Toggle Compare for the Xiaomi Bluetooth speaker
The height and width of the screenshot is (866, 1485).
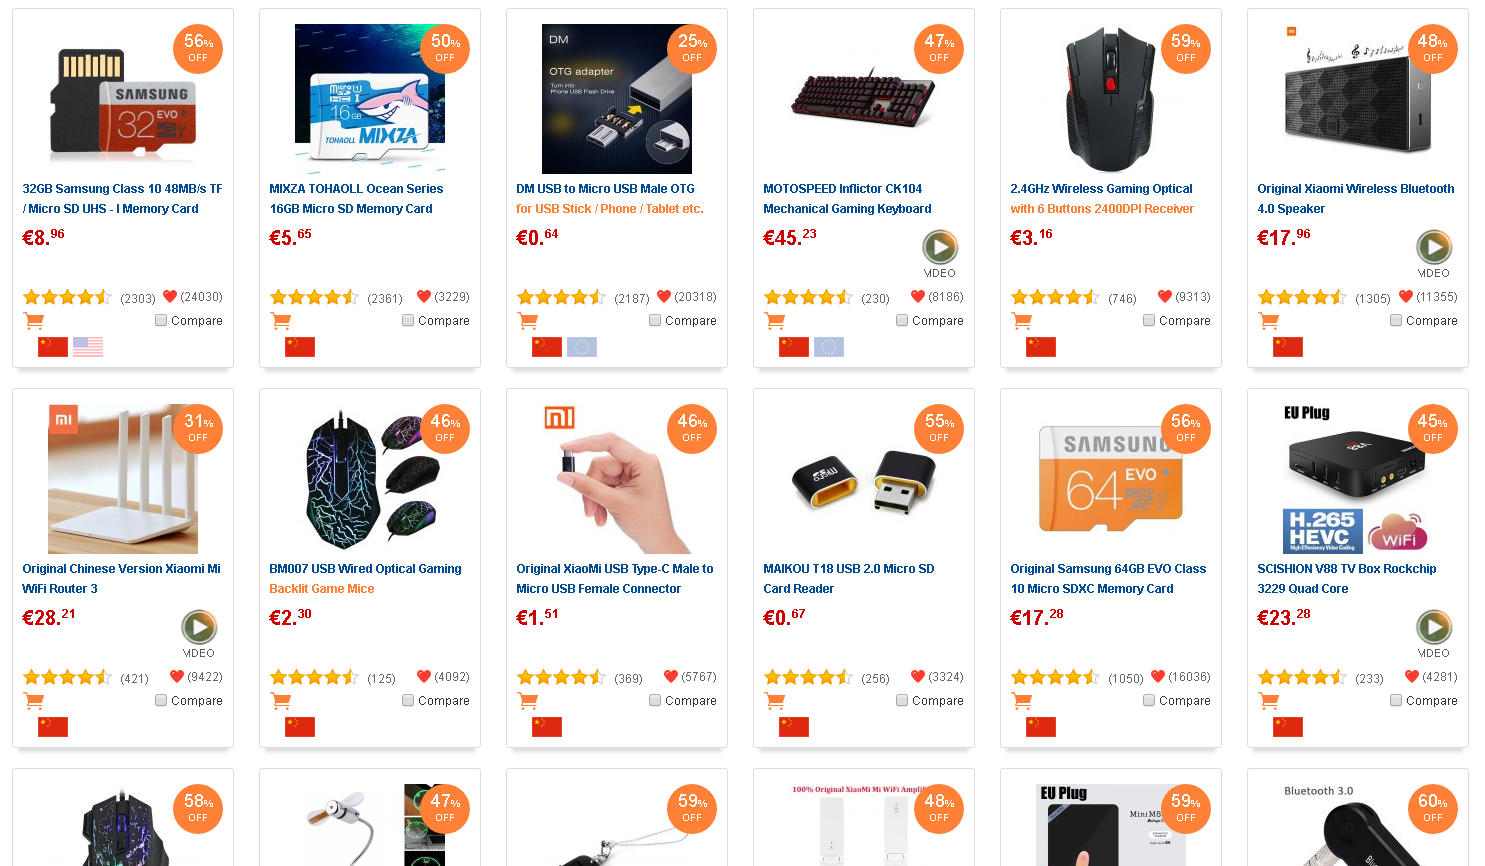1396,320
